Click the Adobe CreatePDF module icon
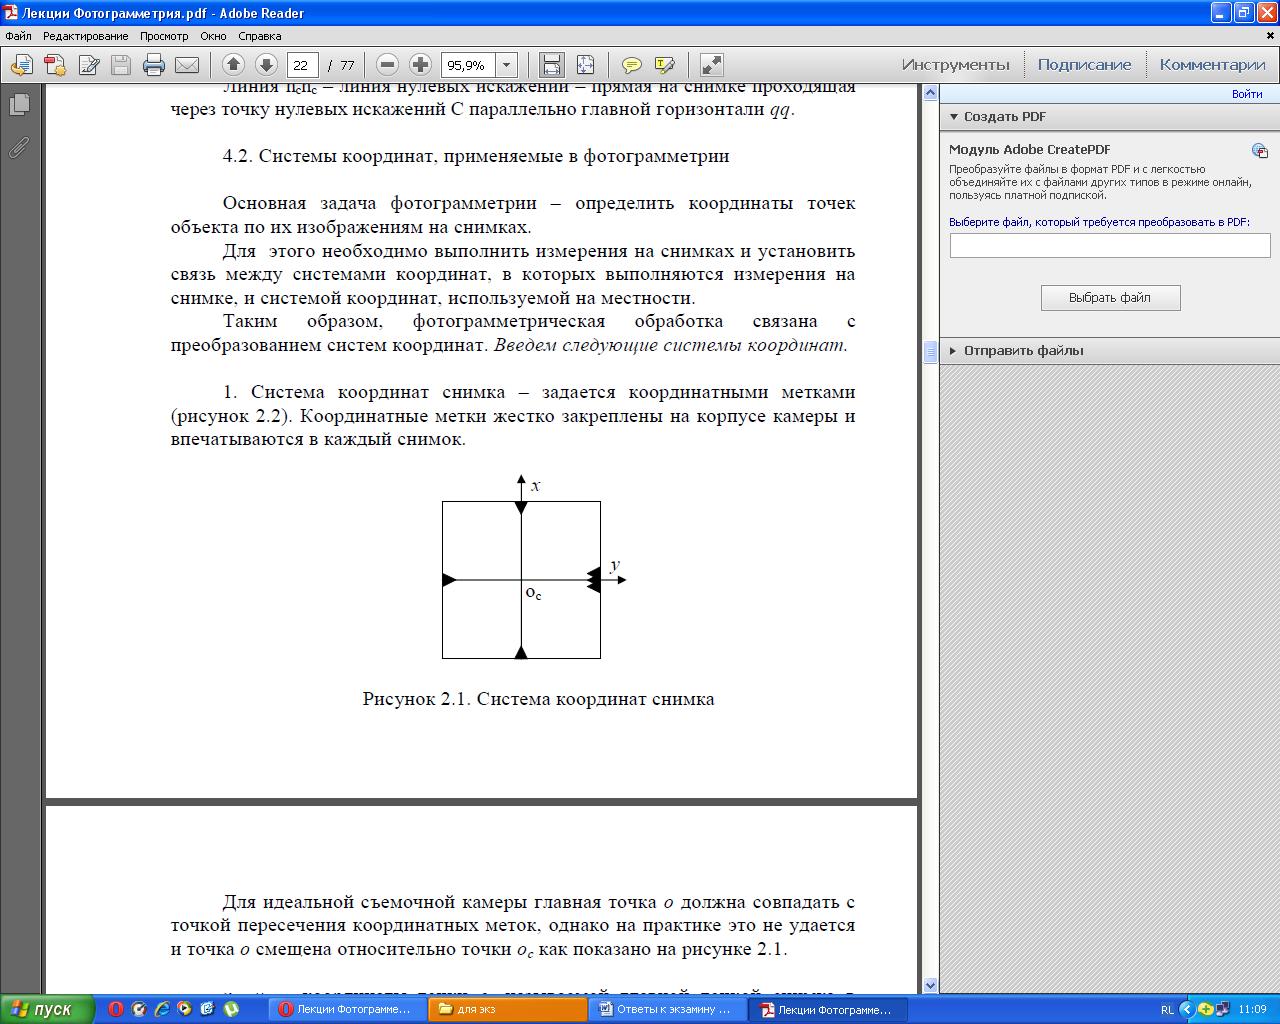The image size is (1280, 1024). click(x=1260, y=150)
